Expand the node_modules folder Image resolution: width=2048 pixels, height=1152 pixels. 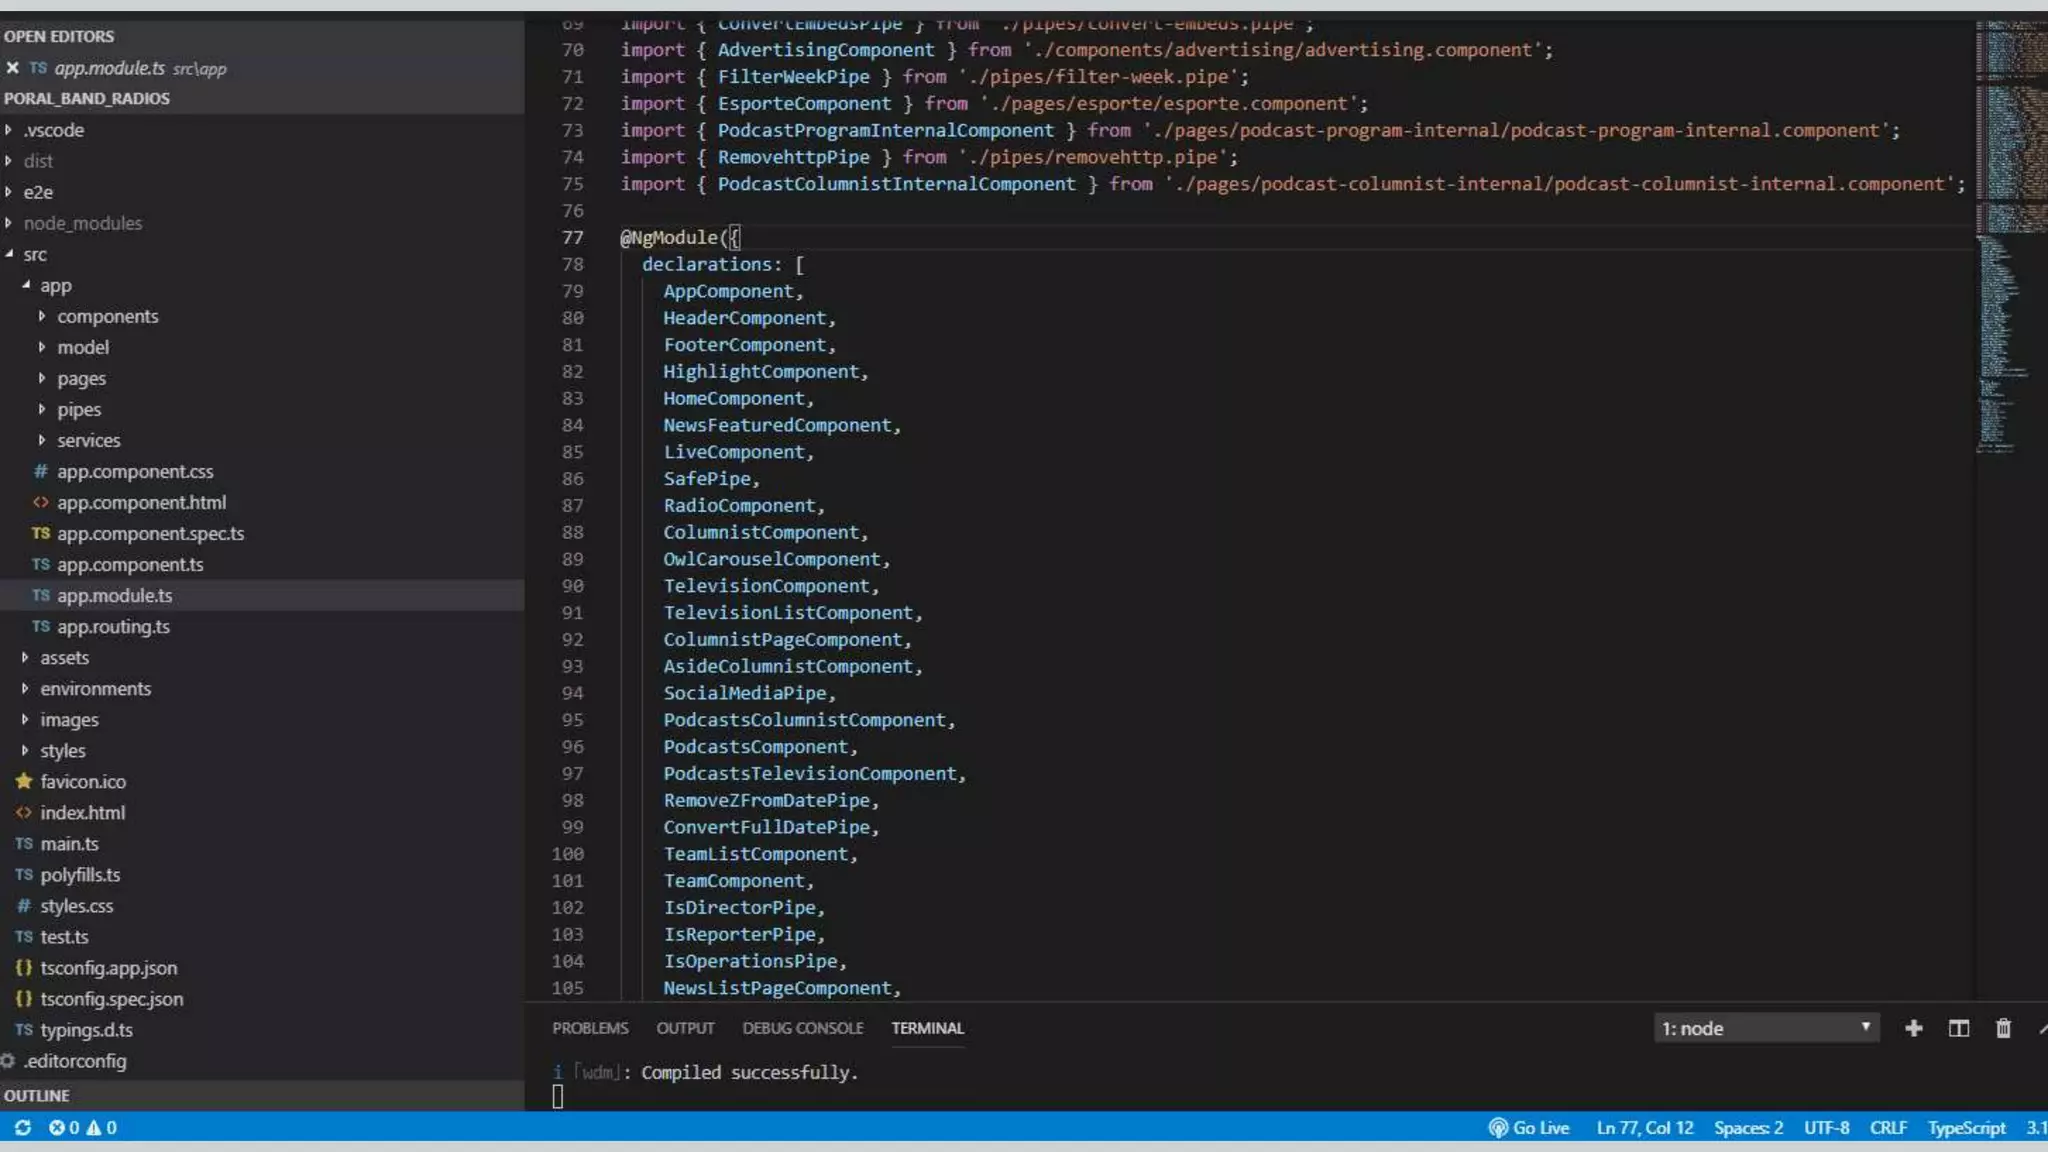[x=82, y=223]
